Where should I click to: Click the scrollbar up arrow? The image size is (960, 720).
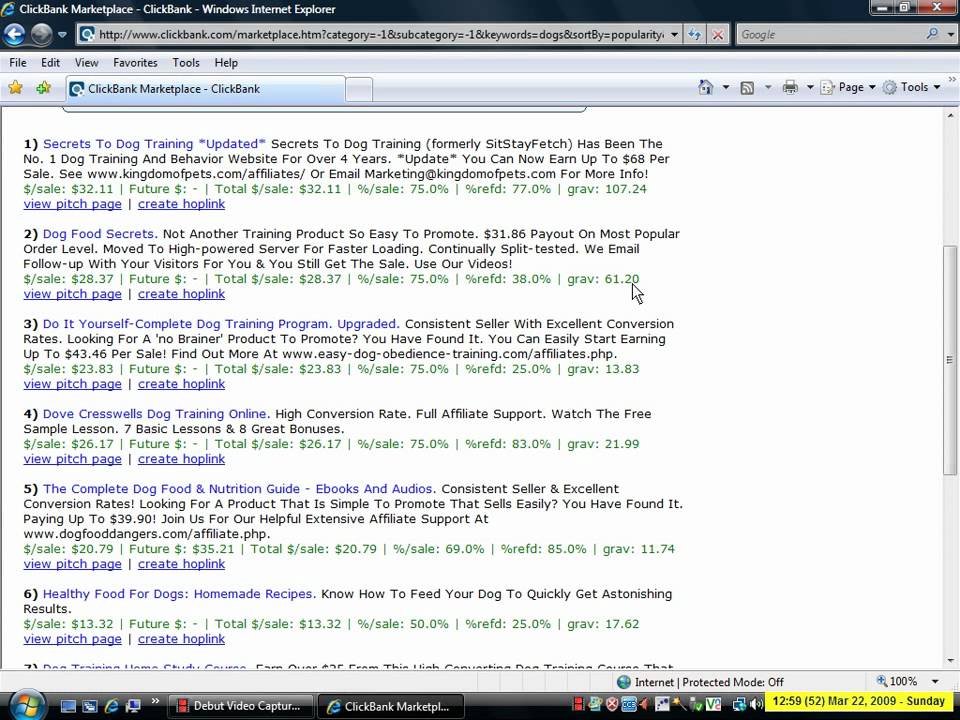[950, 115]
